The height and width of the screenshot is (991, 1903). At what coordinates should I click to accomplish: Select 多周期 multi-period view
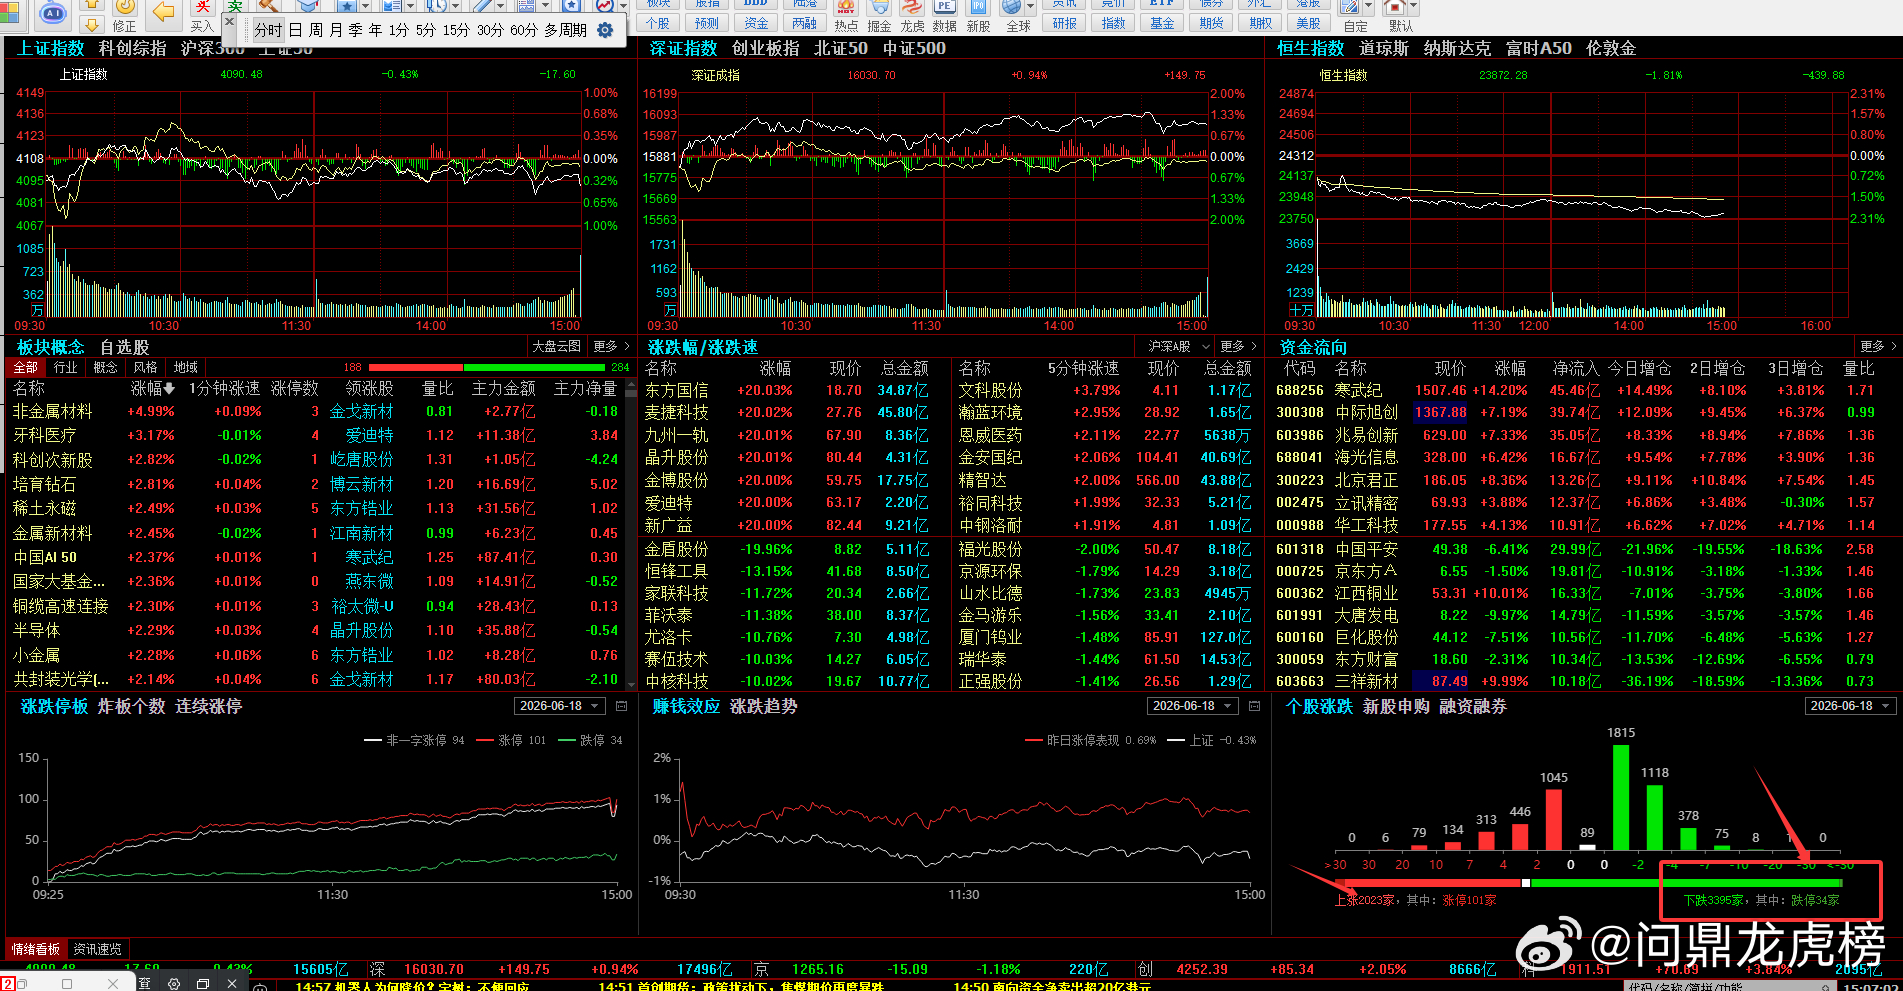tap(566, 30)
